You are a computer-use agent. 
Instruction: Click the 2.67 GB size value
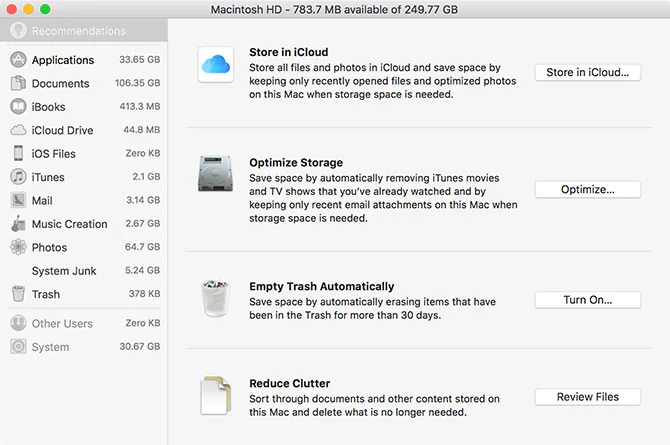tap(143, 224)
